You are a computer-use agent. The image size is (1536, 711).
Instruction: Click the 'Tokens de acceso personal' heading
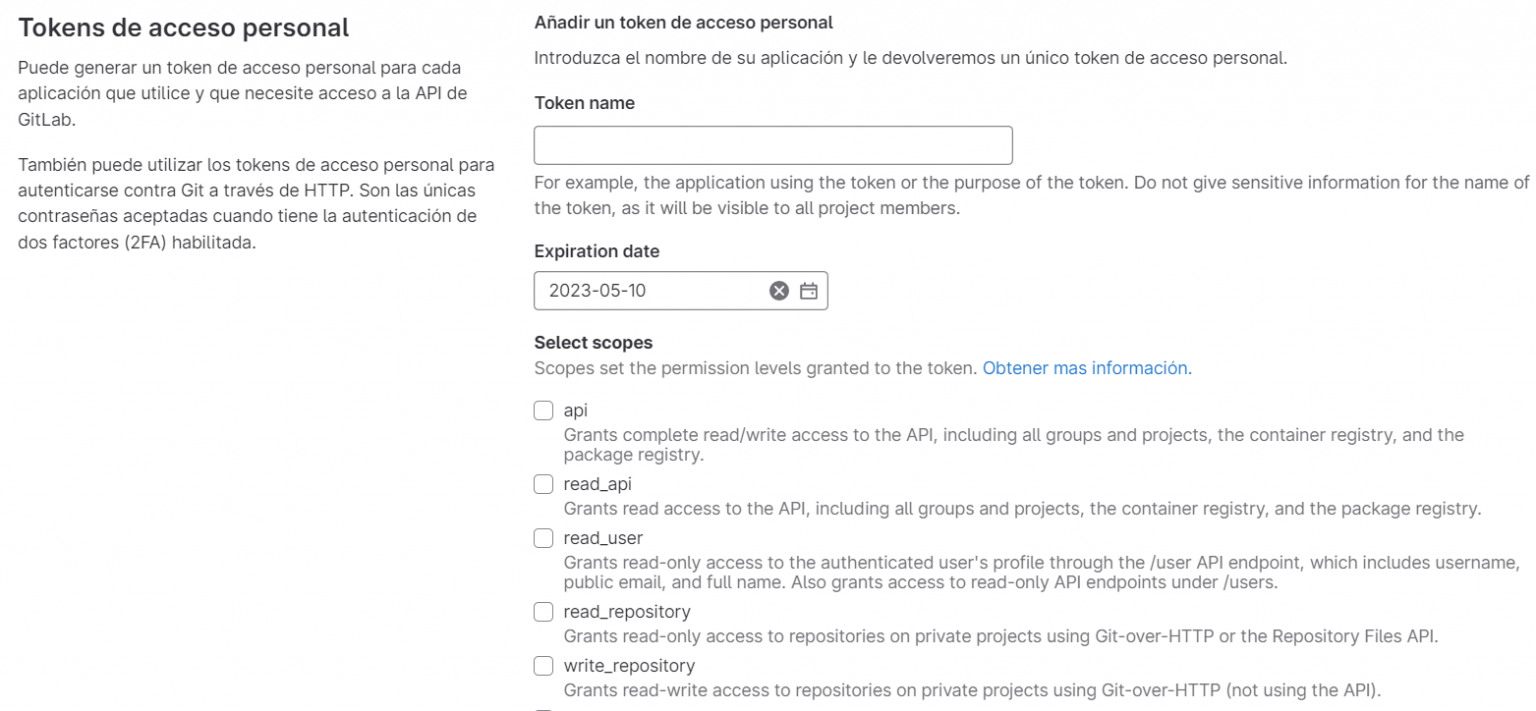coord(184,29)
